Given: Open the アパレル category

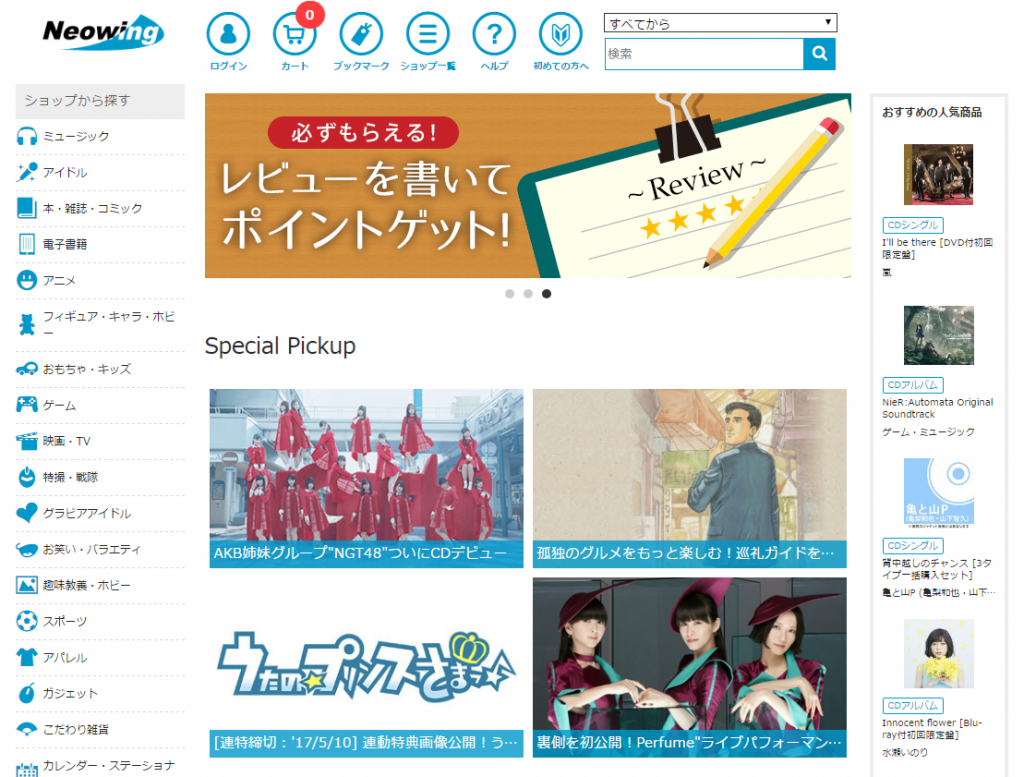Looking at the screenshot, I should pyautogui.click(x=65, y=658).
